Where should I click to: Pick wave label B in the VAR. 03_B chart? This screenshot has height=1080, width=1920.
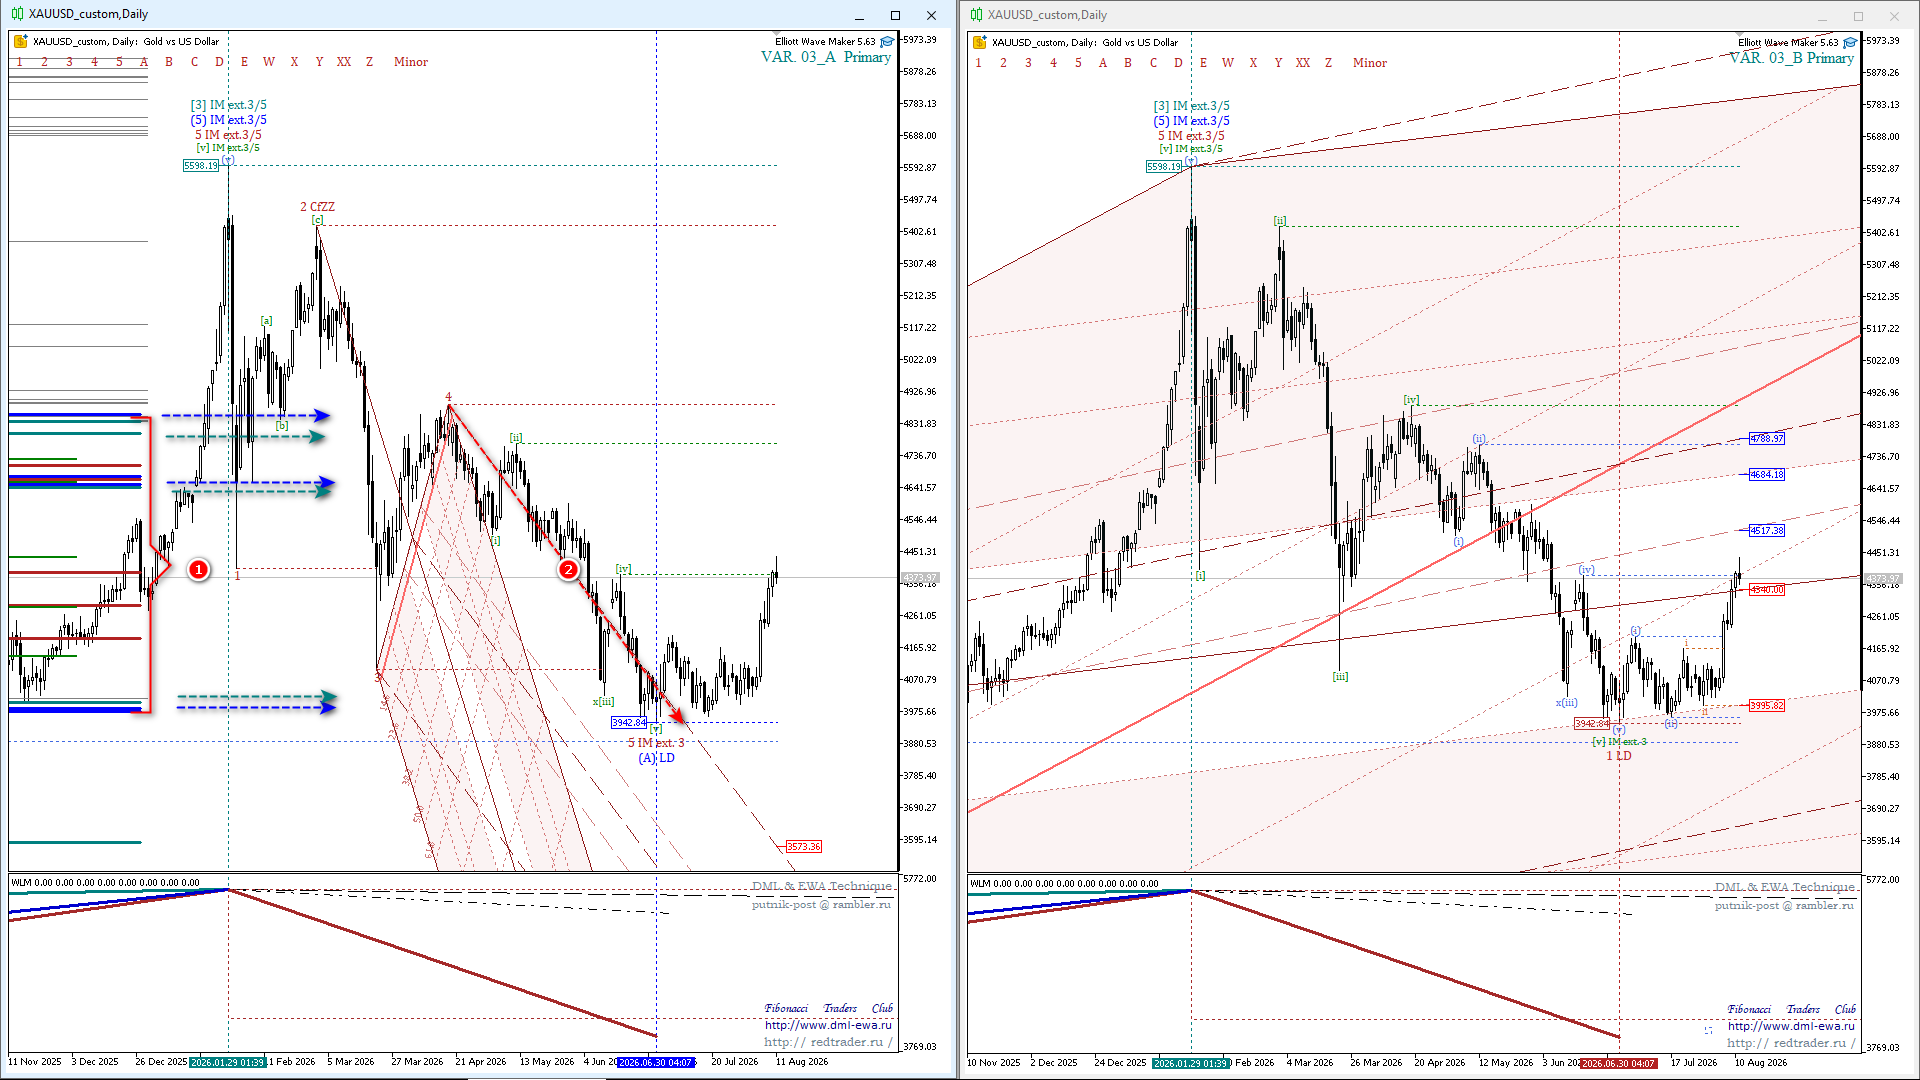(x=1128, y=63)
